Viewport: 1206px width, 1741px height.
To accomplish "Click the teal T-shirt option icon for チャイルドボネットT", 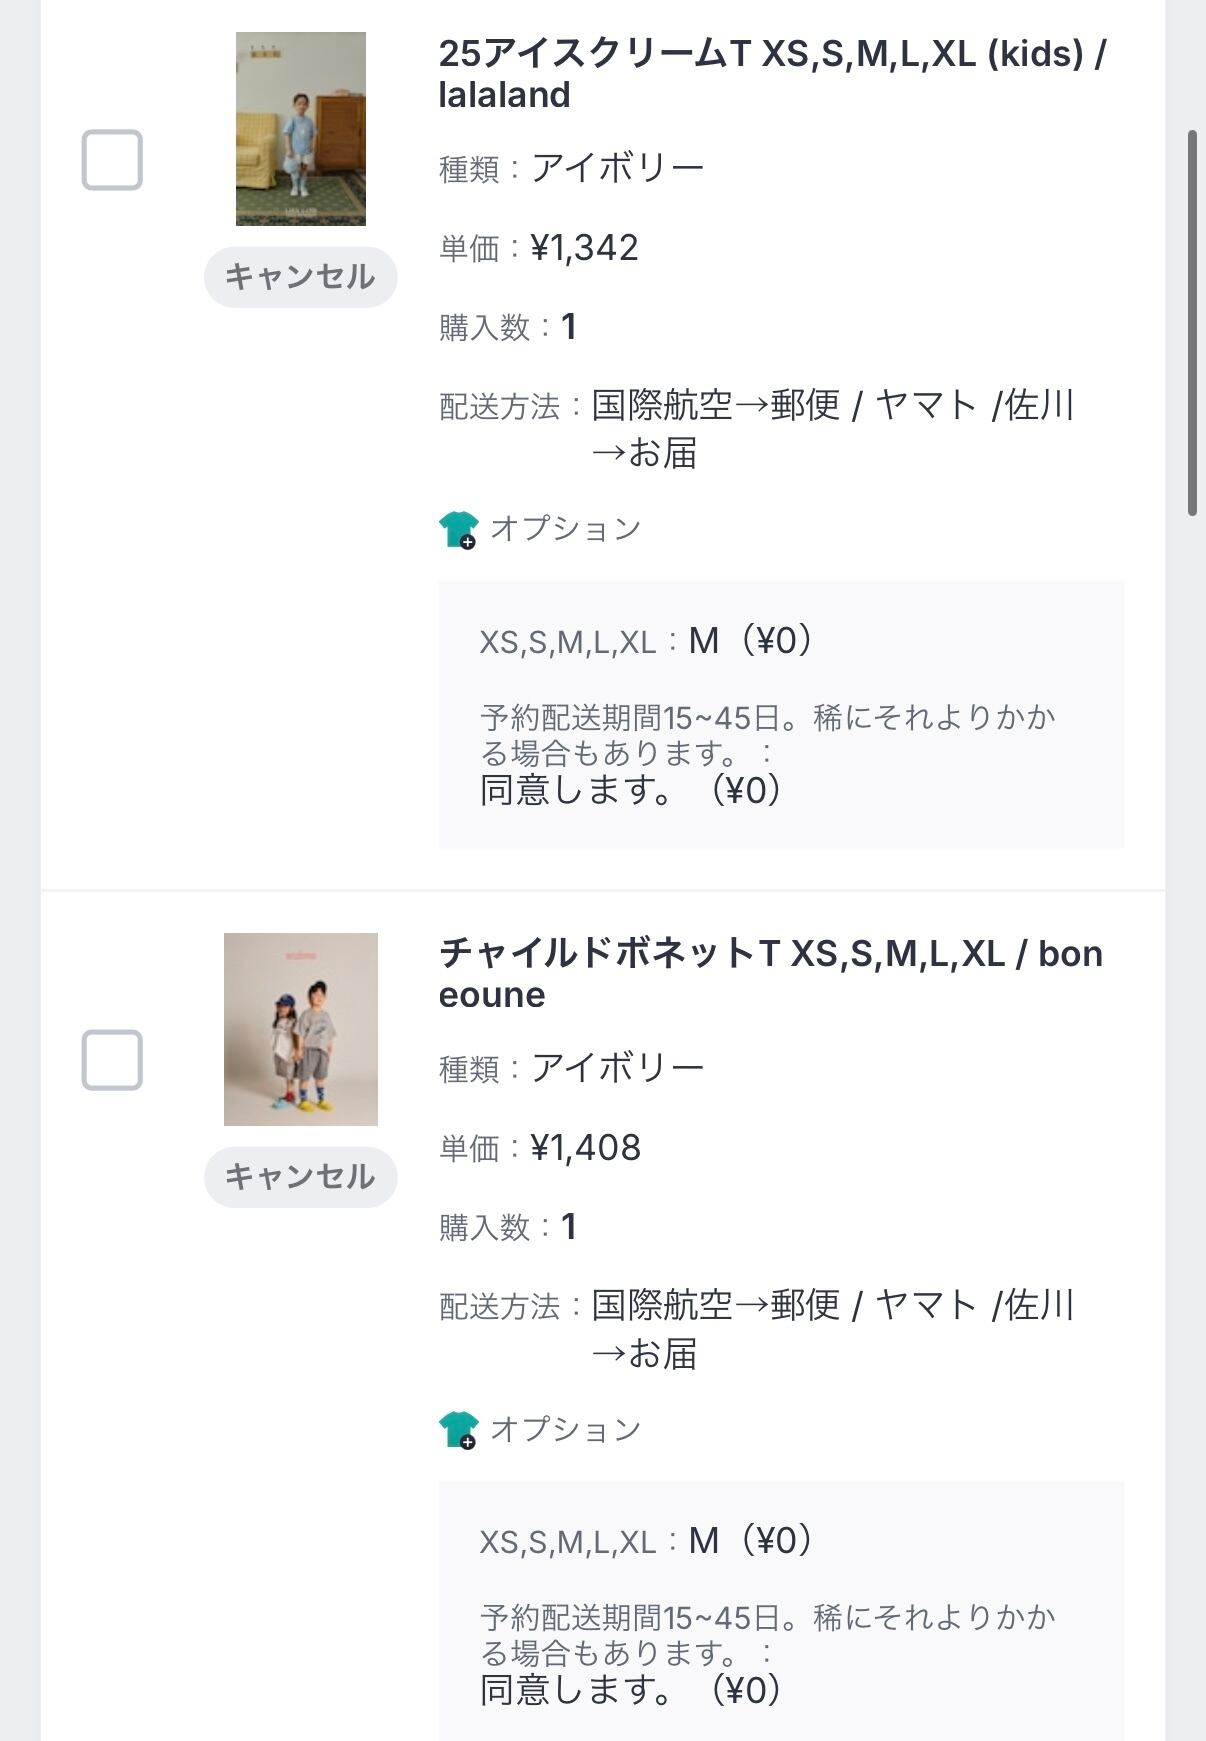I will [x=459, y=1429].
